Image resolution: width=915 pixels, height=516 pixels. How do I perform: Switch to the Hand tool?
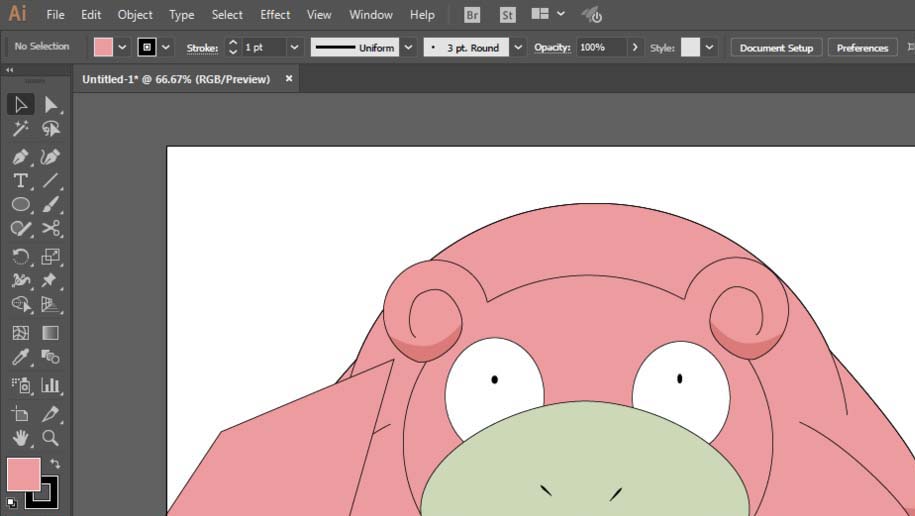pos(20,438)
